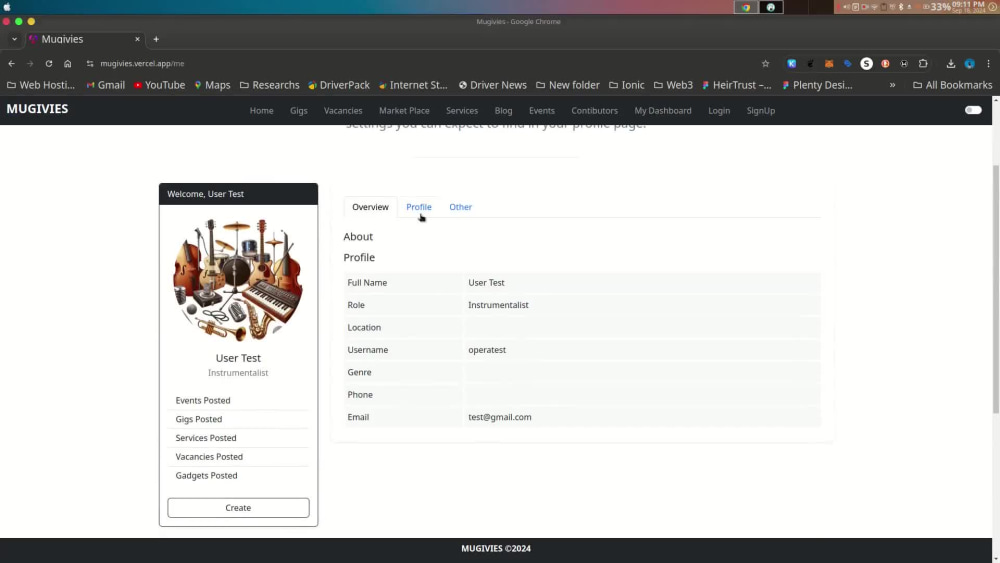The width and height of the screenshot is (1000, 563).
Task: Switch to the Overview tab
Action: point(370,207)
